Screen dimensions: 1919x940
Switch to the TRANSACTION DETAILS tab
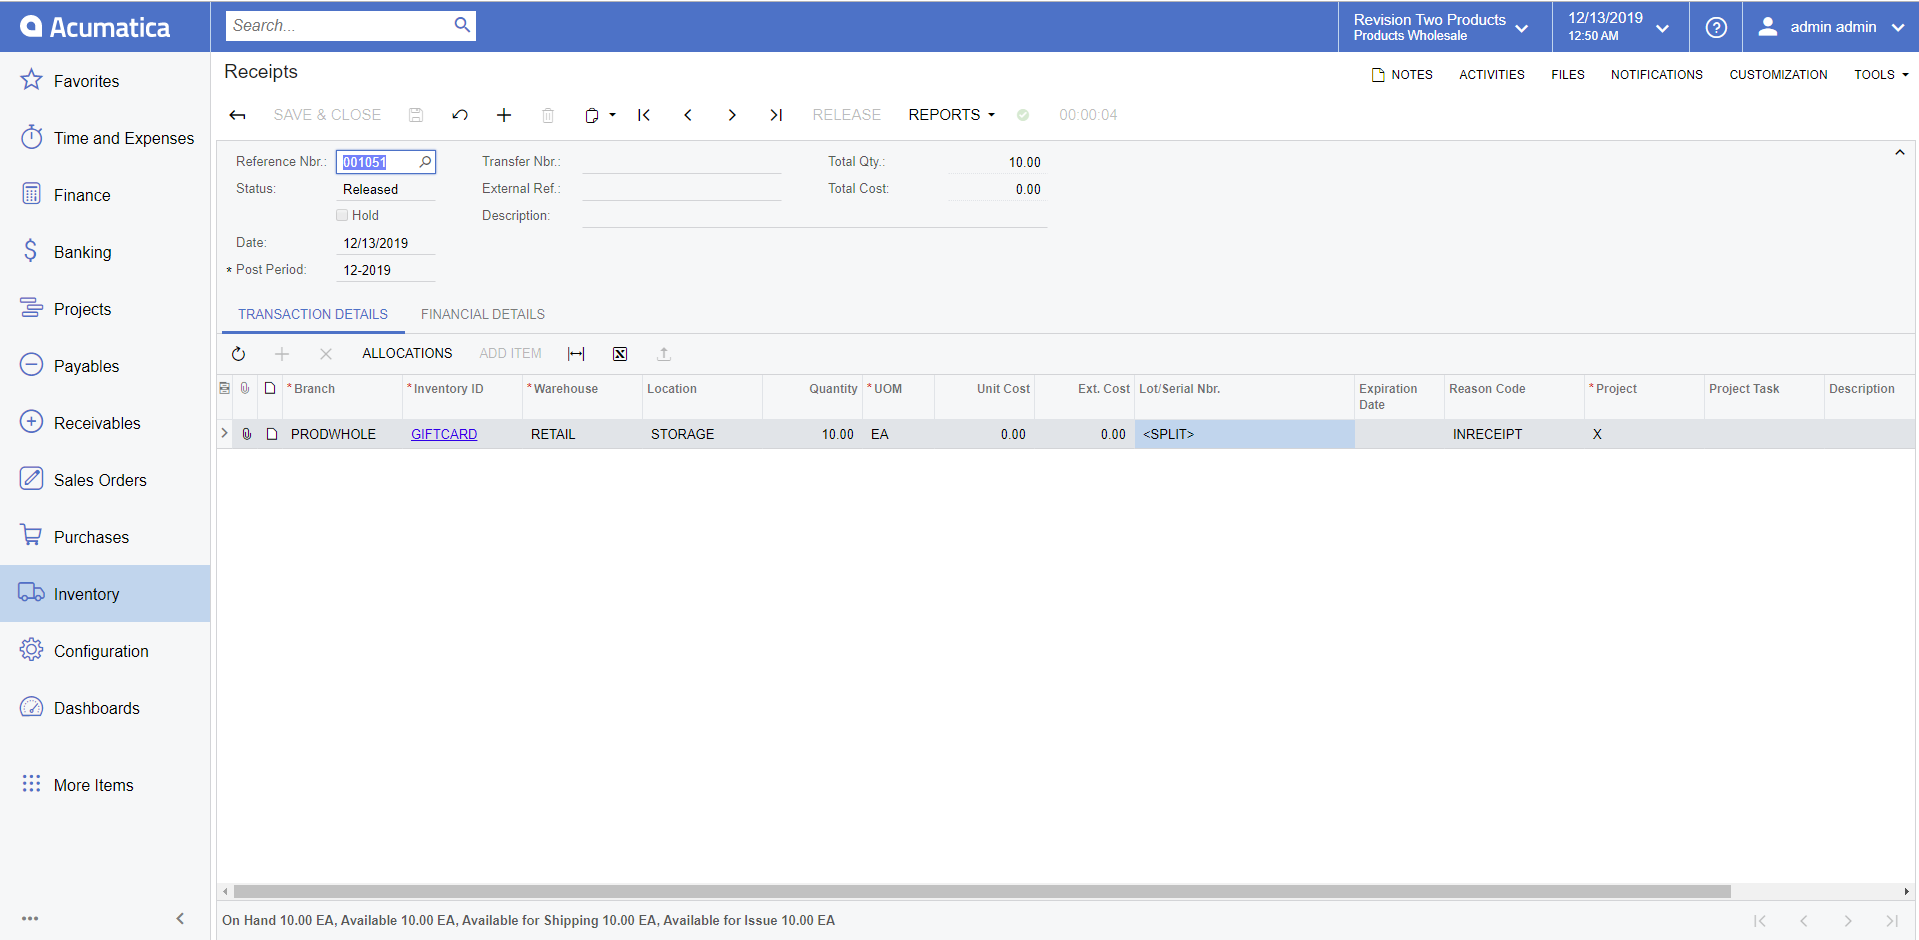313,314
